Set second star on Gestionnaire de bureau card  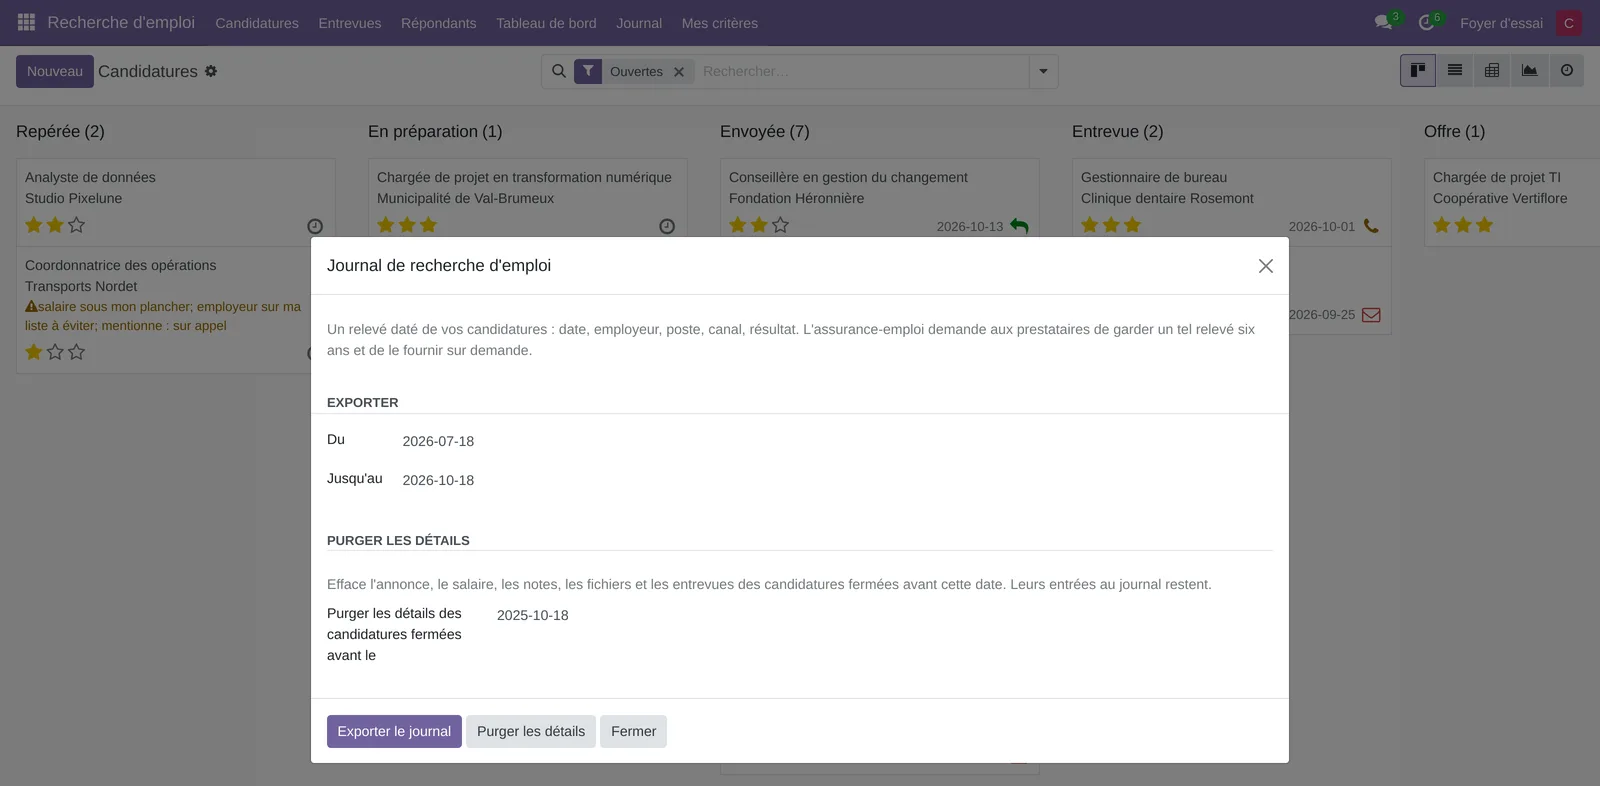pyautogui.click(x=1111, y=225)
